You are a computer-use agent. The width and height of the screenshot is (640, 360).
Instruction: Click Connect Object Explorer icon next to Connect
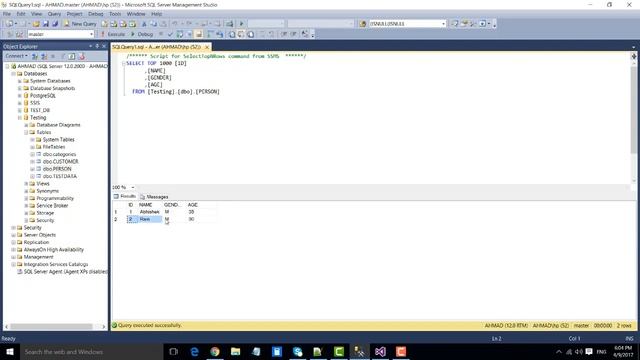tap(35, 56)
